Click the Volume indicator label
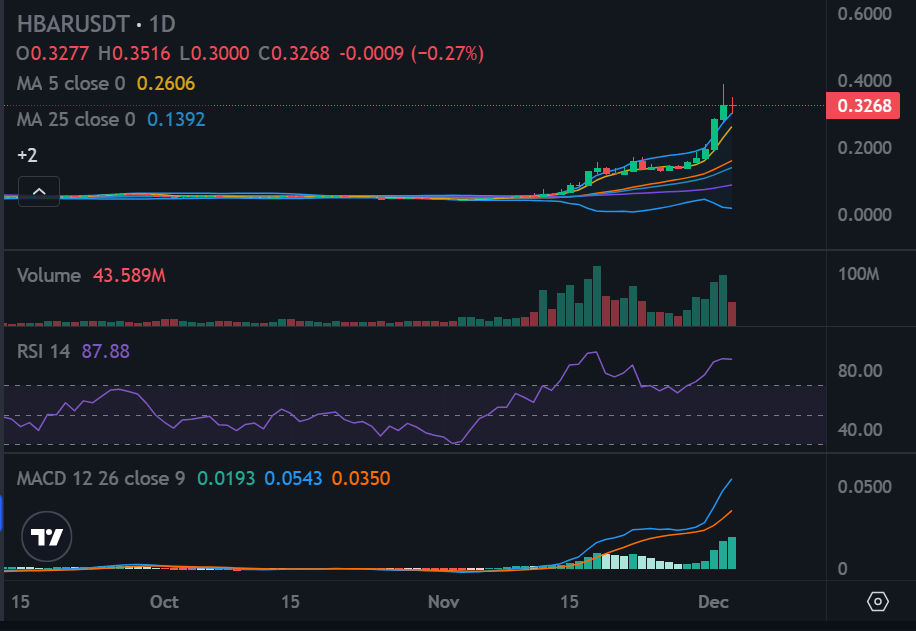The image size is (916, 631). tap(49, 275)
